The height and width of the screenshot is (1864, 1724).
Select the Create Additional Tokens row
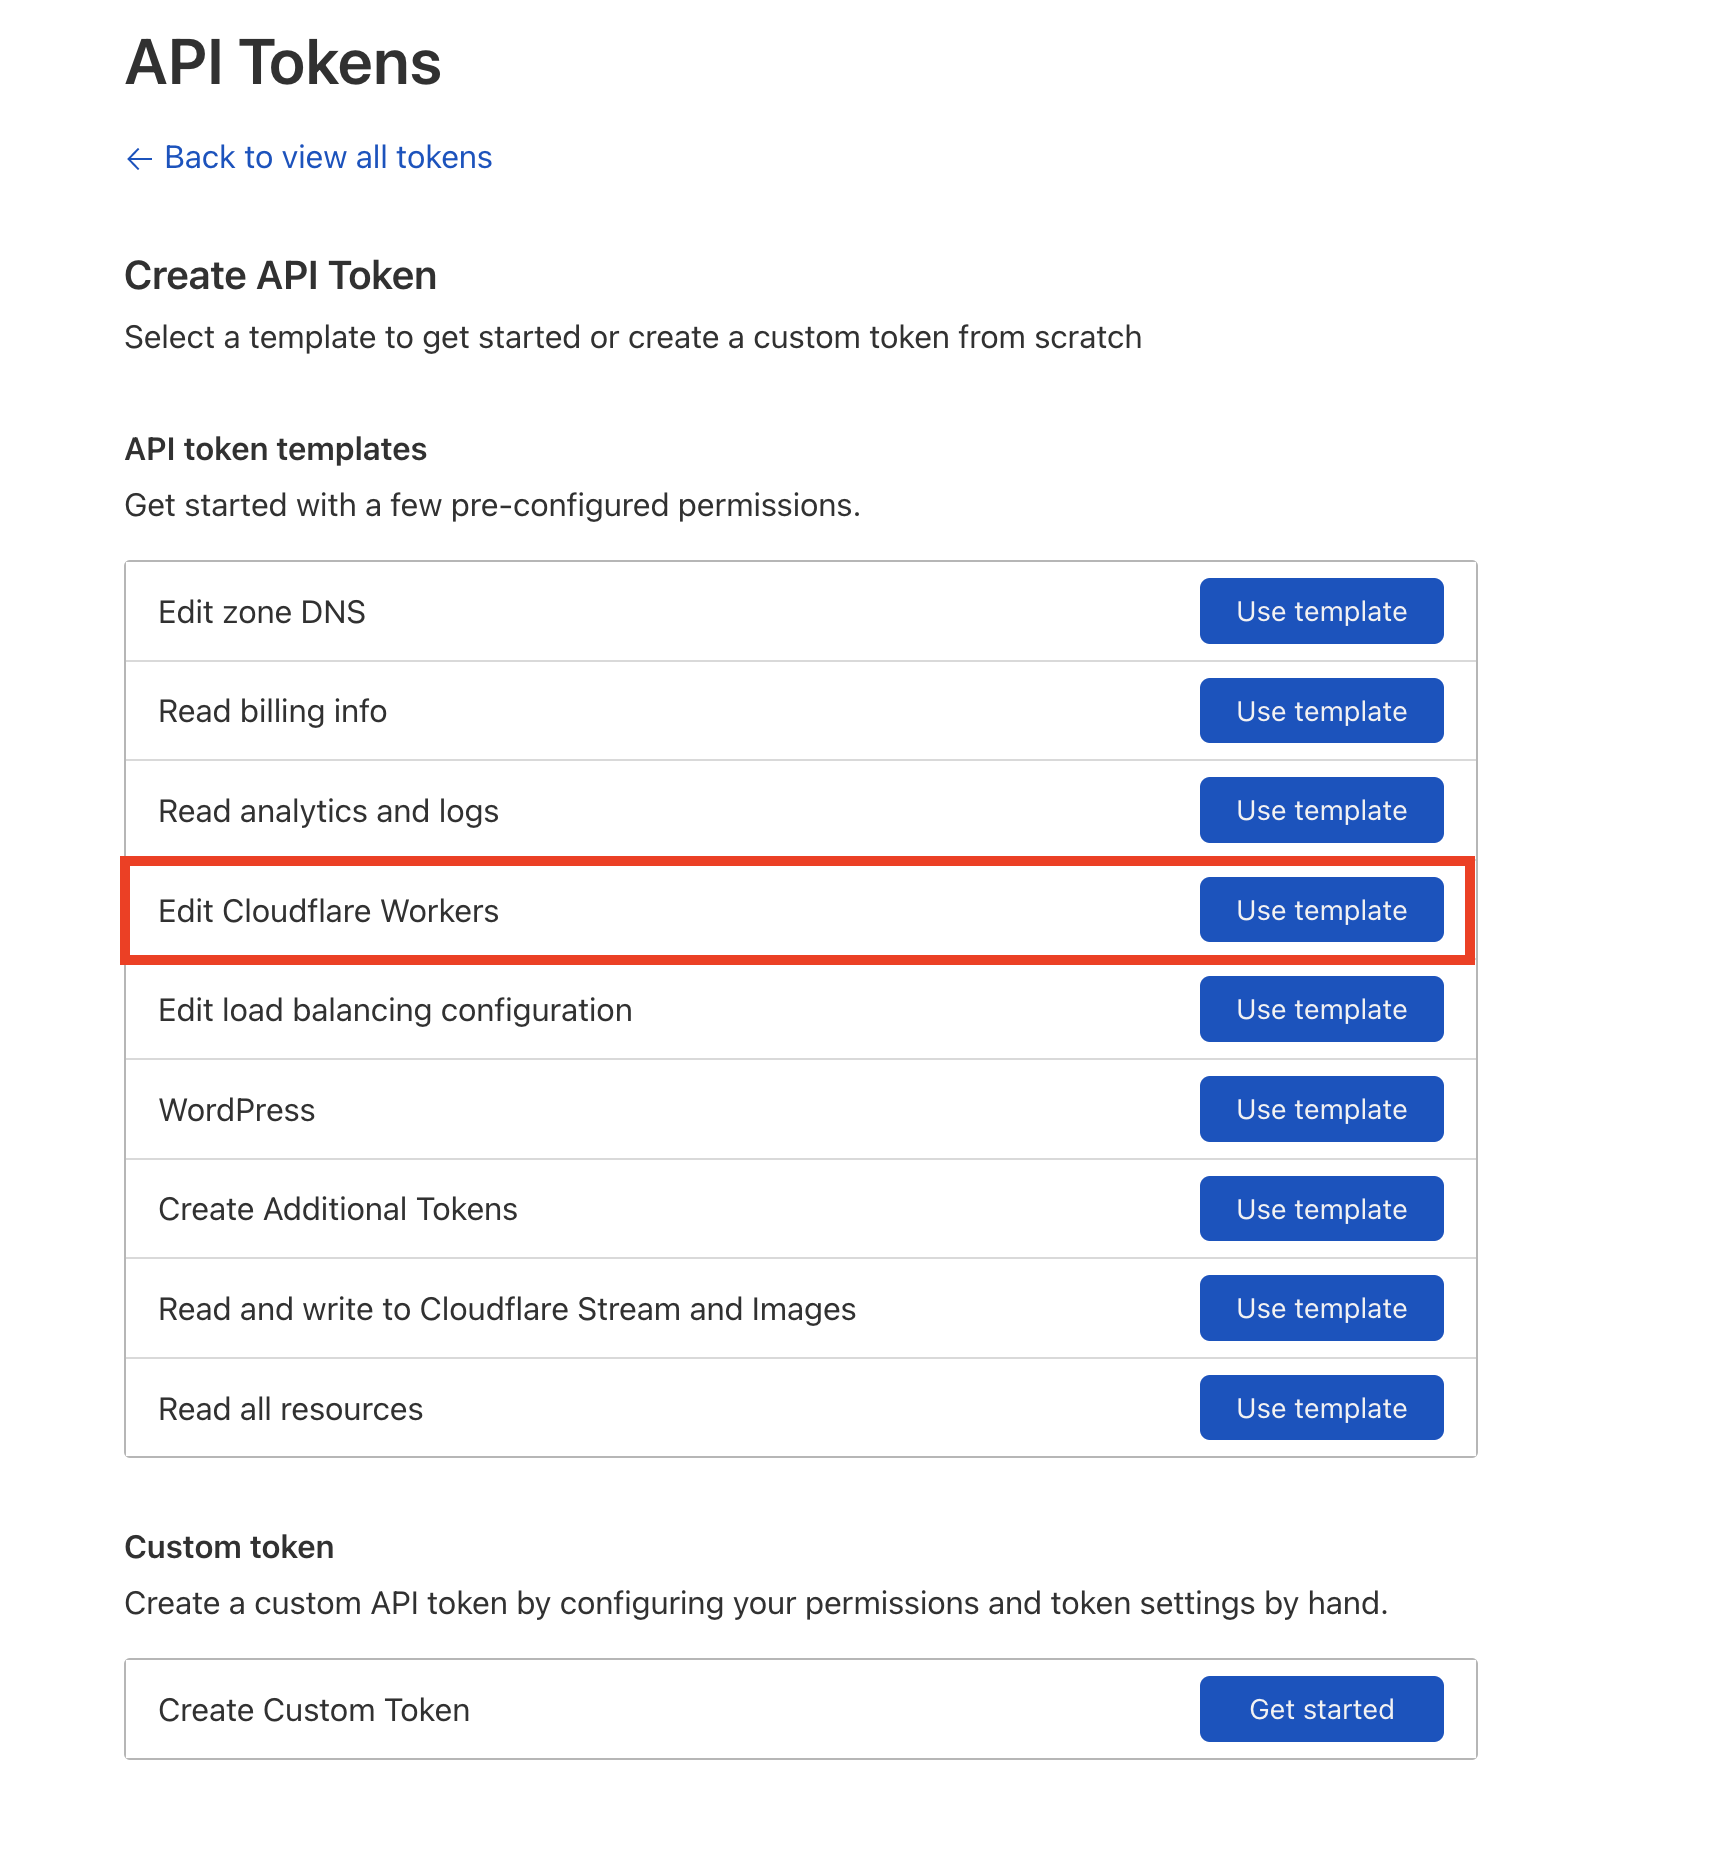click(337, 1208)
